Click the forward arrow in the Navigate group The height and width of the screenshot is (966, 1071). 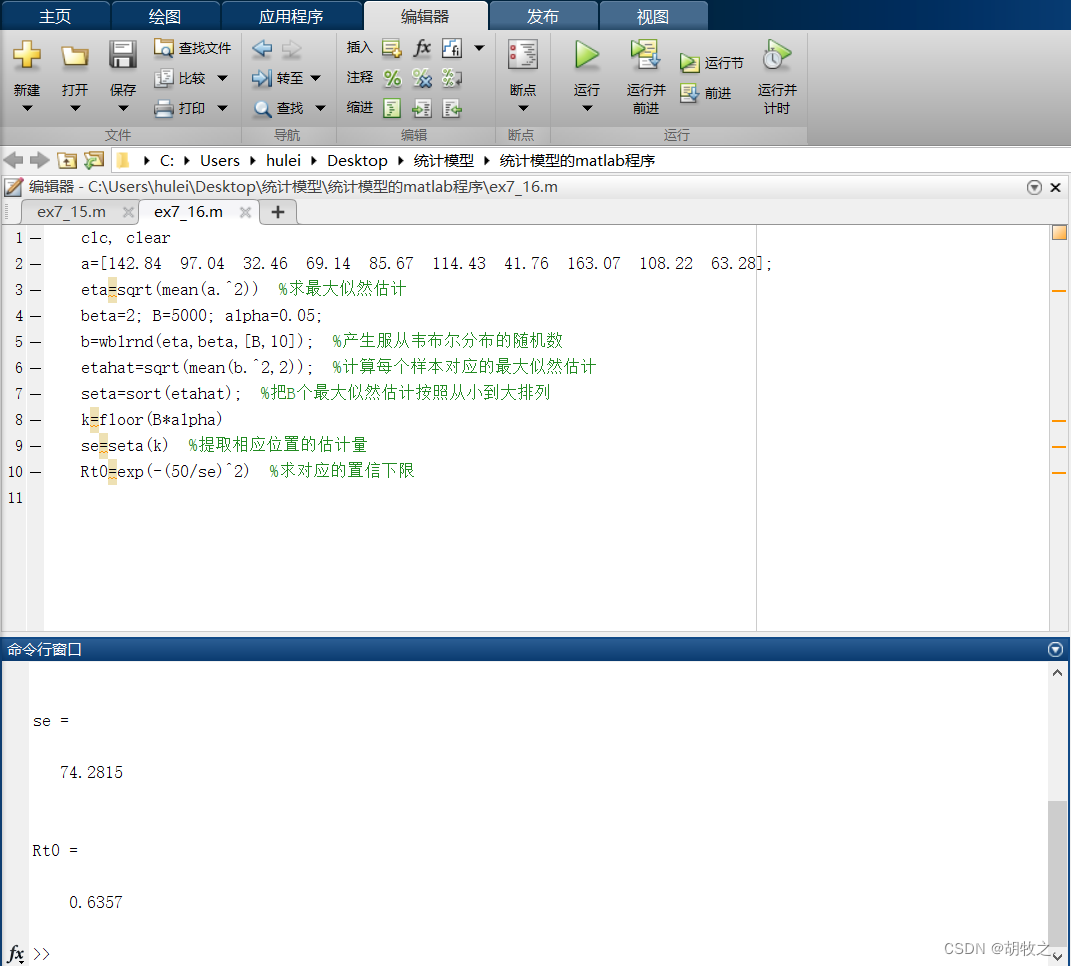point(292,49)
